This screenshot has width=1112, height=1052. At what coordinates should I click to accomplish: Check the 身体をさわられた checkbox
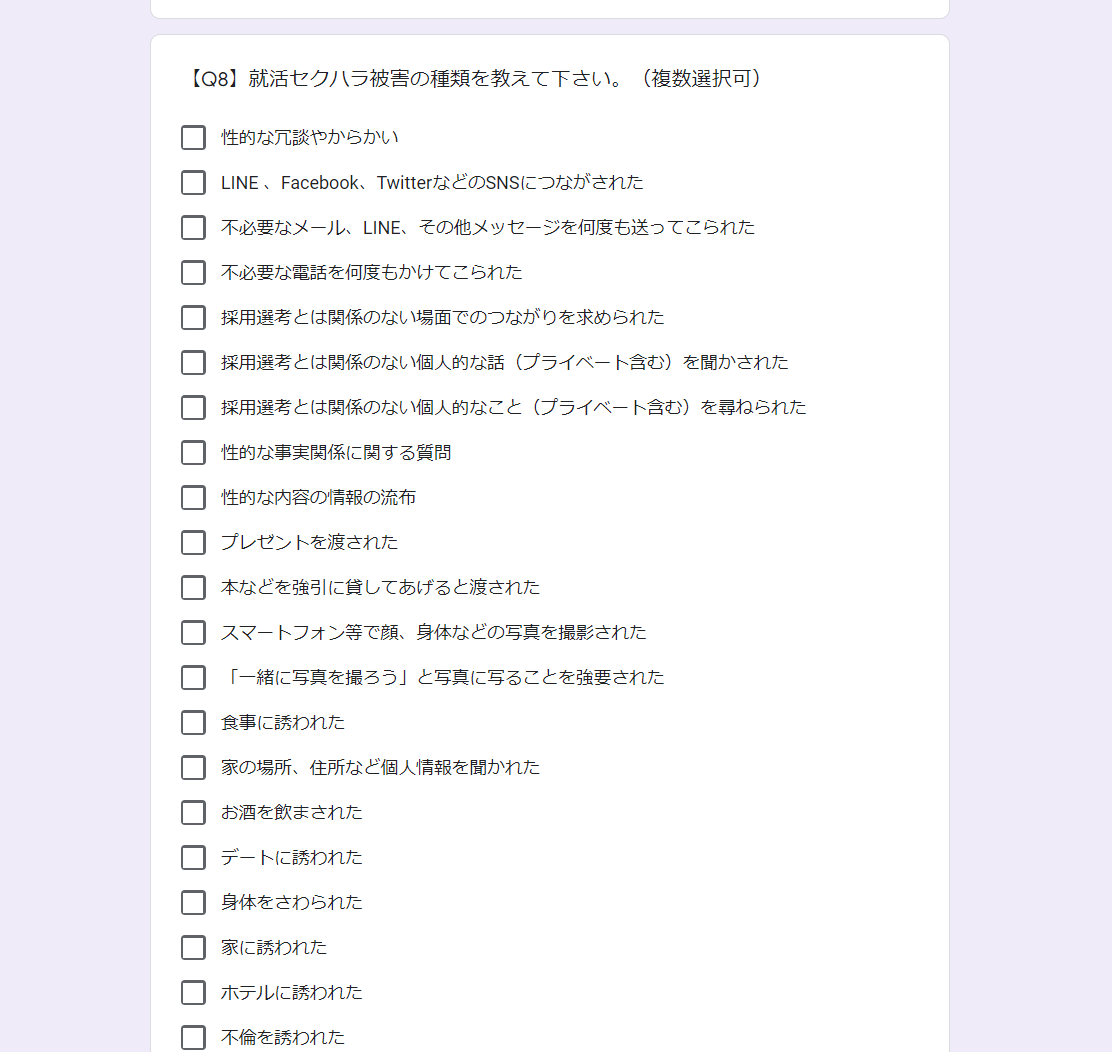(193, 902)
